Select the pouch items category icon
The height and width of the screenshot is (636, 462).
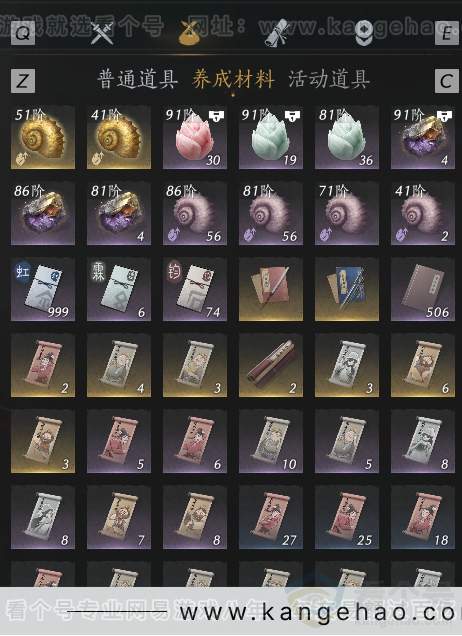tap(191, 32)
